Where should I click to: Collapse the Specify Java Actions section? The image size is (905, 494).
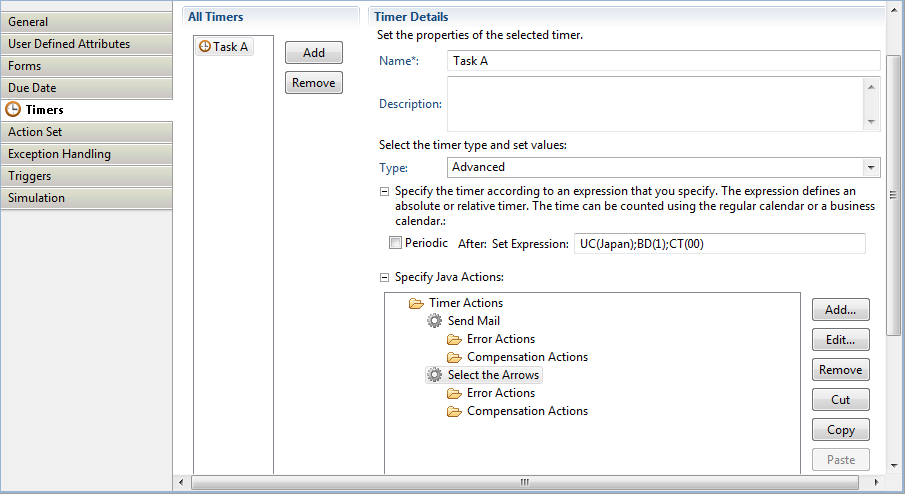tap(384, 277)
